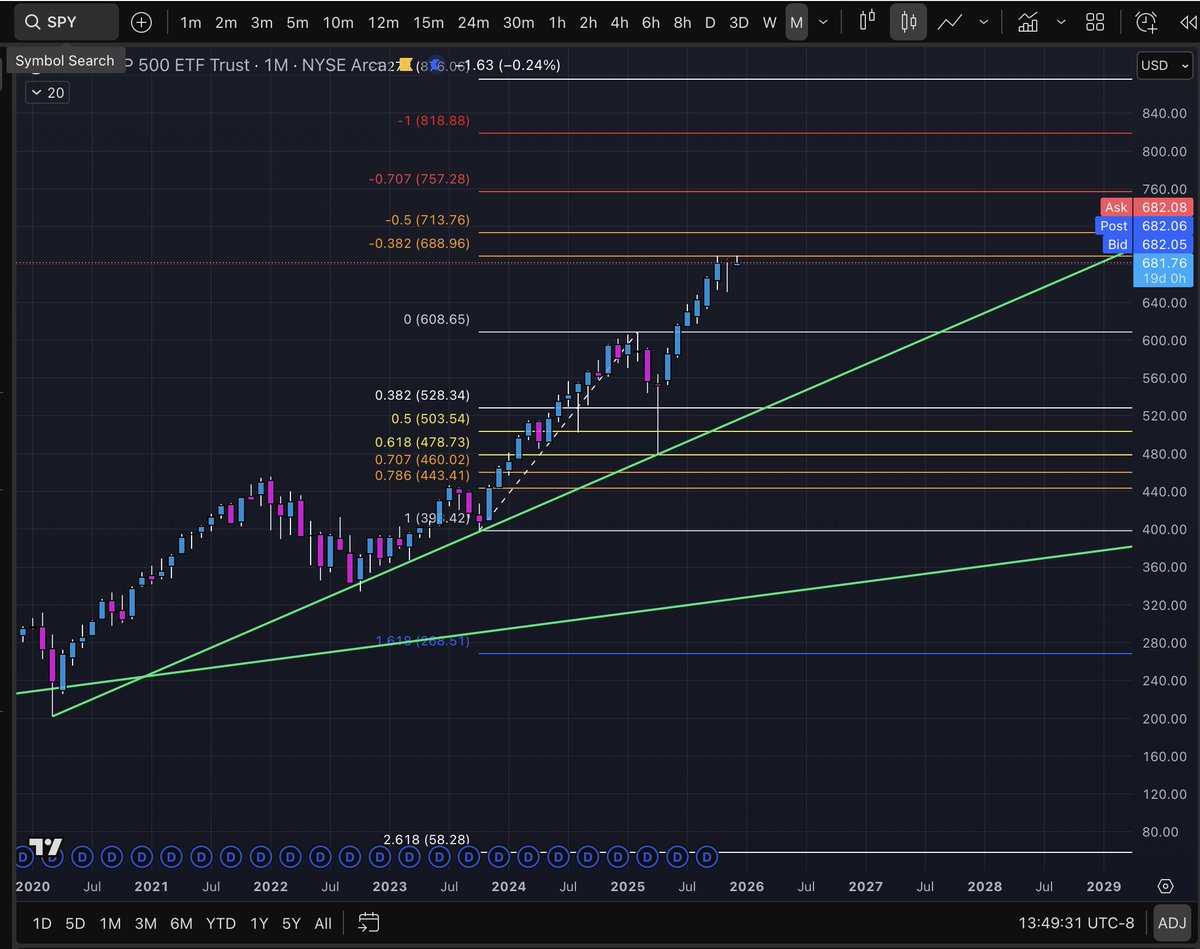Viewport: 1200px width, 949px height.
Task: Select the 15m interval
Action: pyautogui.click(x=428, y=22)
